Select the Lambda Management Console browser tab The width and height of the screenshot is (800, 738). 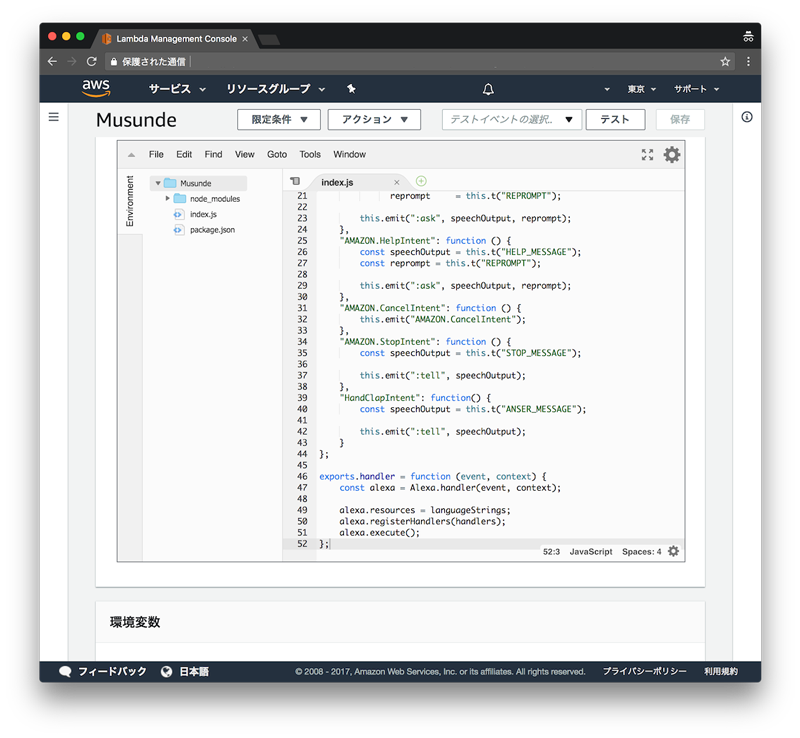[x=176, y=39]
